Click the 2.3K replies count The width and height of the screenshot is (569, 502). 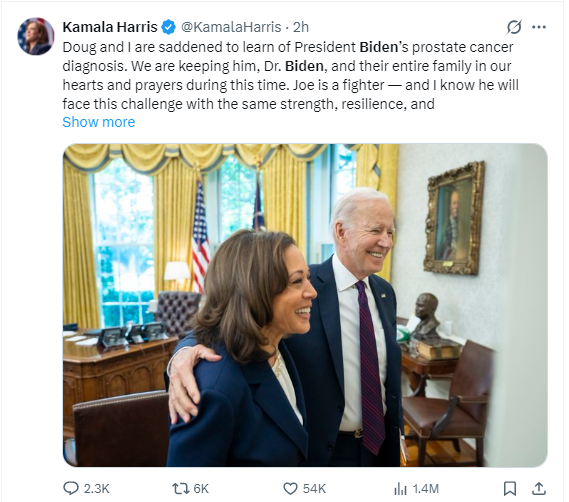click(x=97, y=489)
